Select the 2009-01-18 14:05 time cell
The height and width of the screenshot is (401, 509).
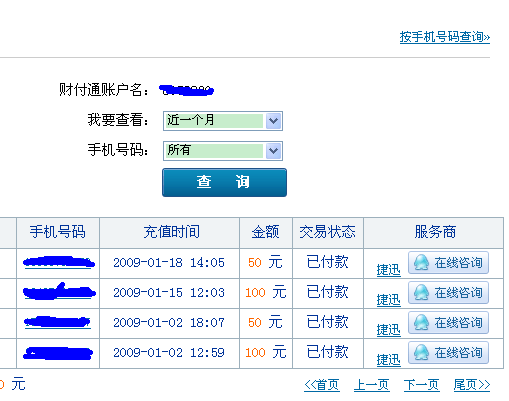click(169, 263)
